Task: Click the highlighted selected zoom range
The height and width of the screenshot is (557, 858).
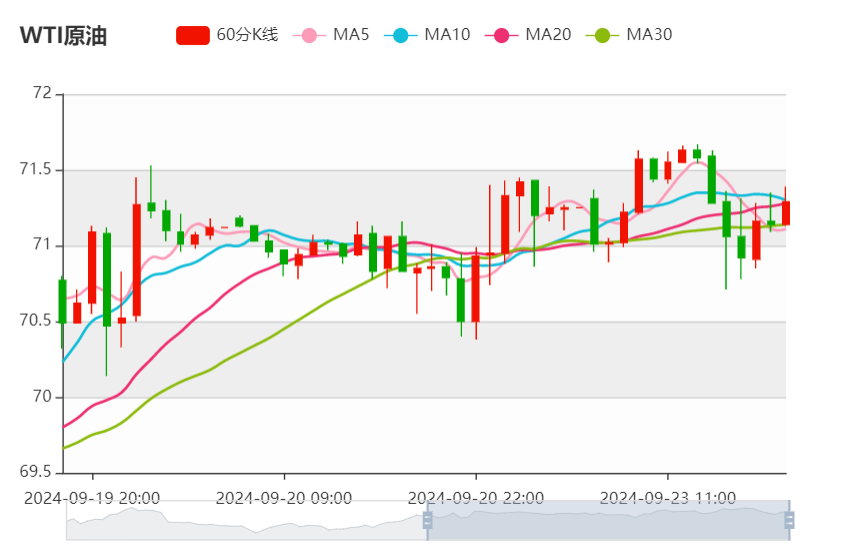Action: pos(608,520)
